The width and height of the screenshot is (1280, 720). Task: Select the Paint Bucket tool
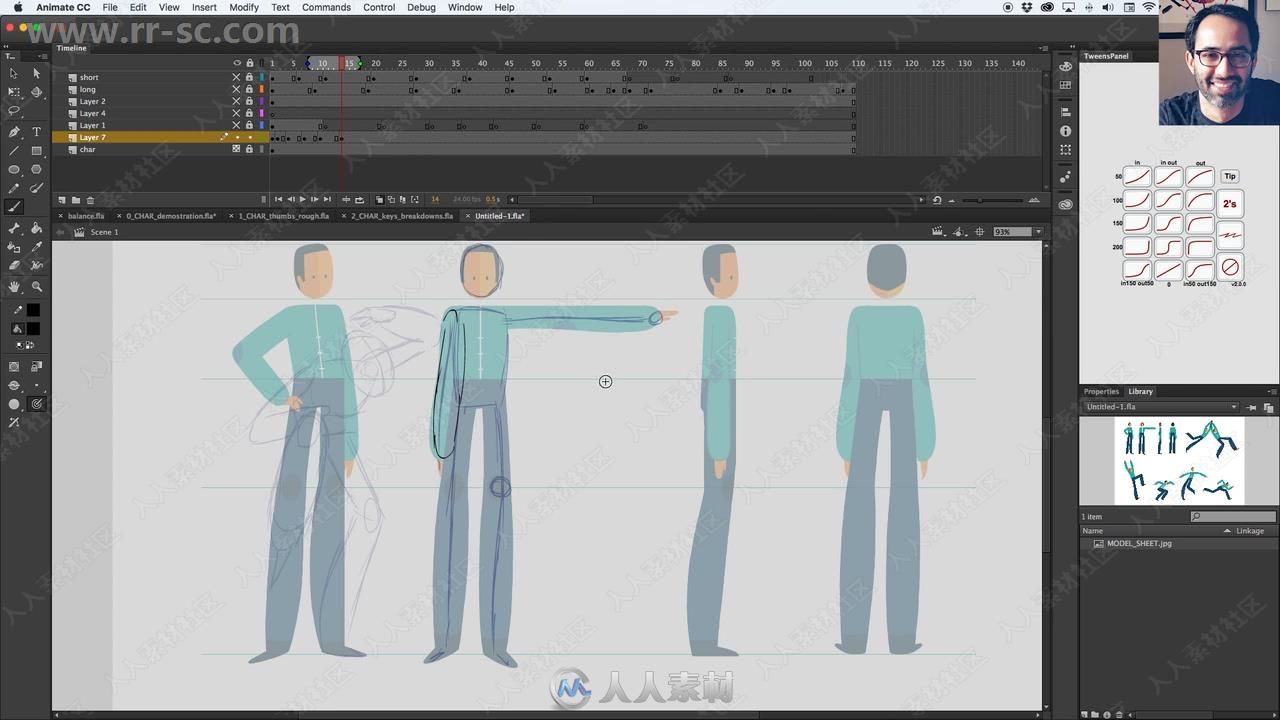click(x=36, y=228)
